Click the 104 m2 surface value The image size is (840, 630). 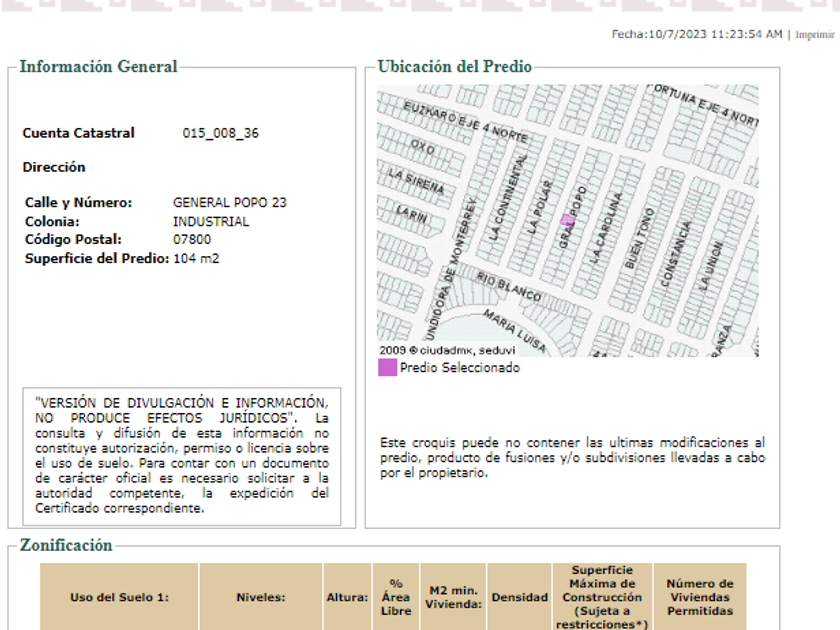[196, 258]
